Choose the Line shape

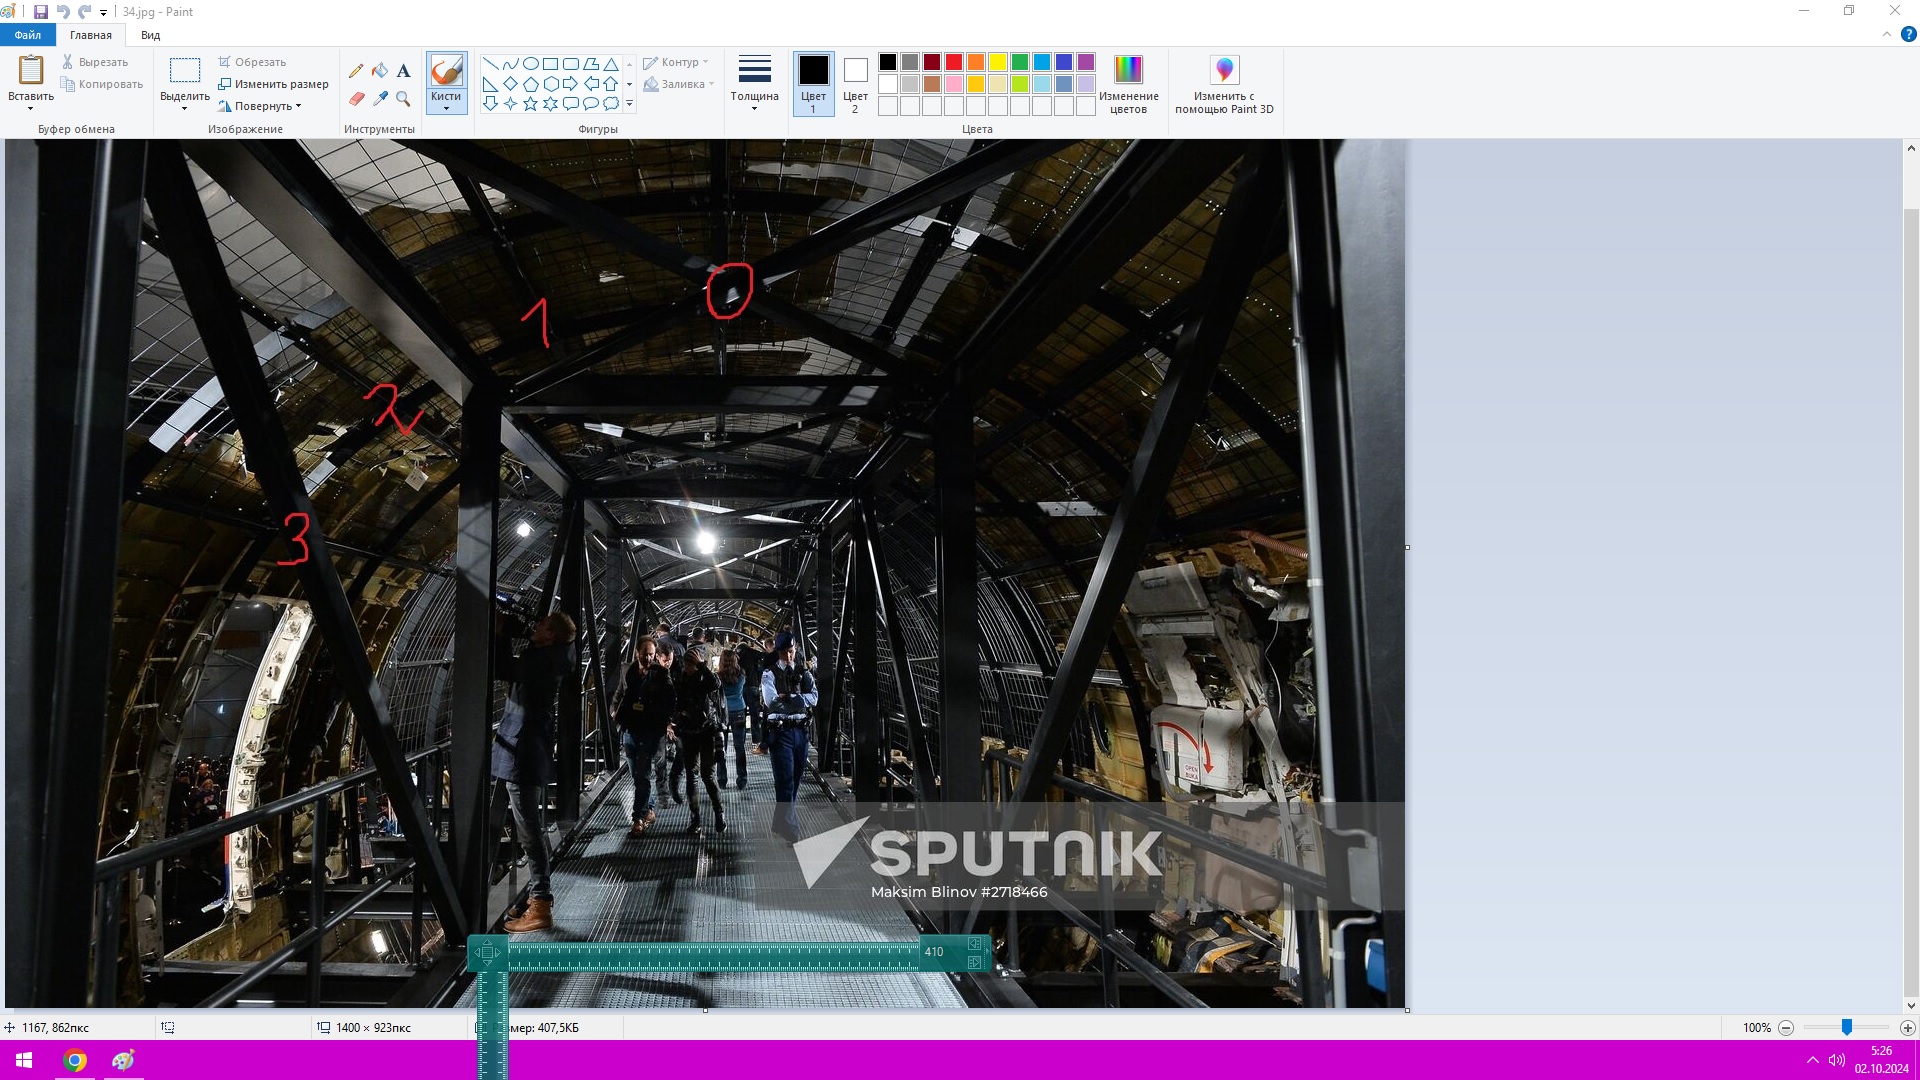(x=490, y=64)
